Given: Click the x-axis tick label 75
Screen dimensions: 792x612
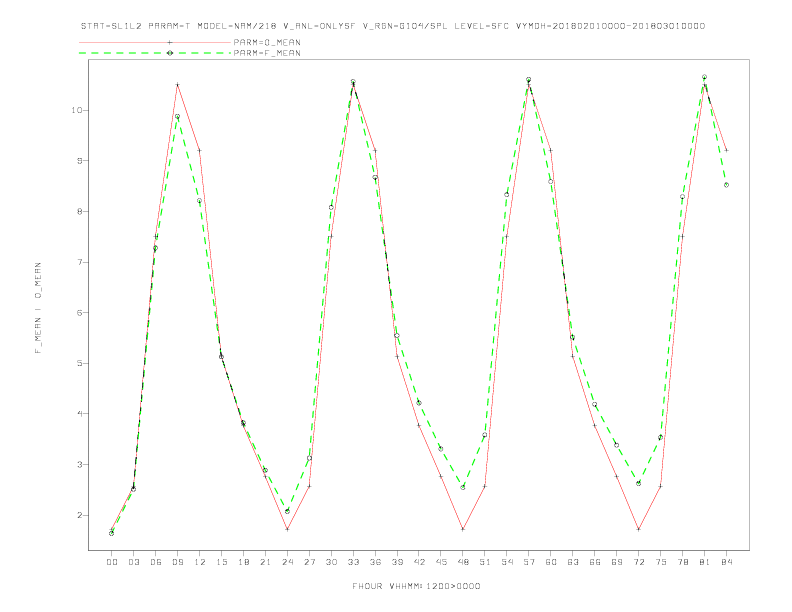Looking at the screenshot, I should [x=661, y=562].
